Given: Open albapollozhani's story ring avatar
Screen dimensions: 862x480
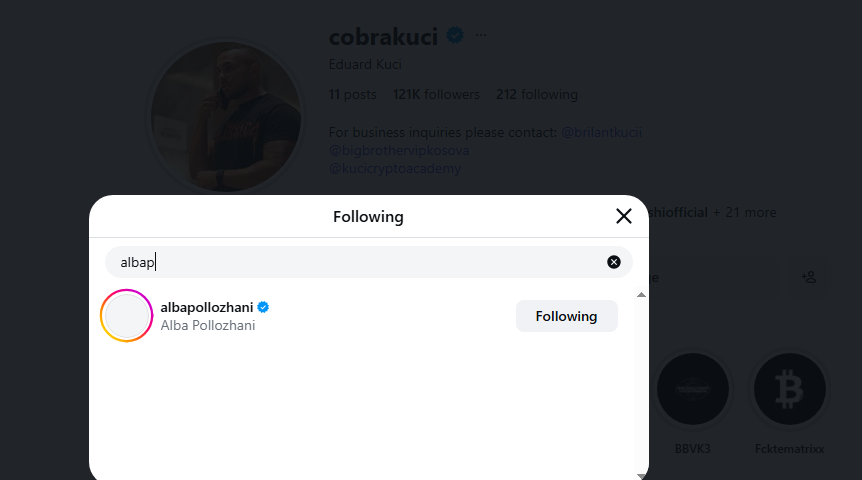Looking at the screenshot, I should click(x=127, y=316).
